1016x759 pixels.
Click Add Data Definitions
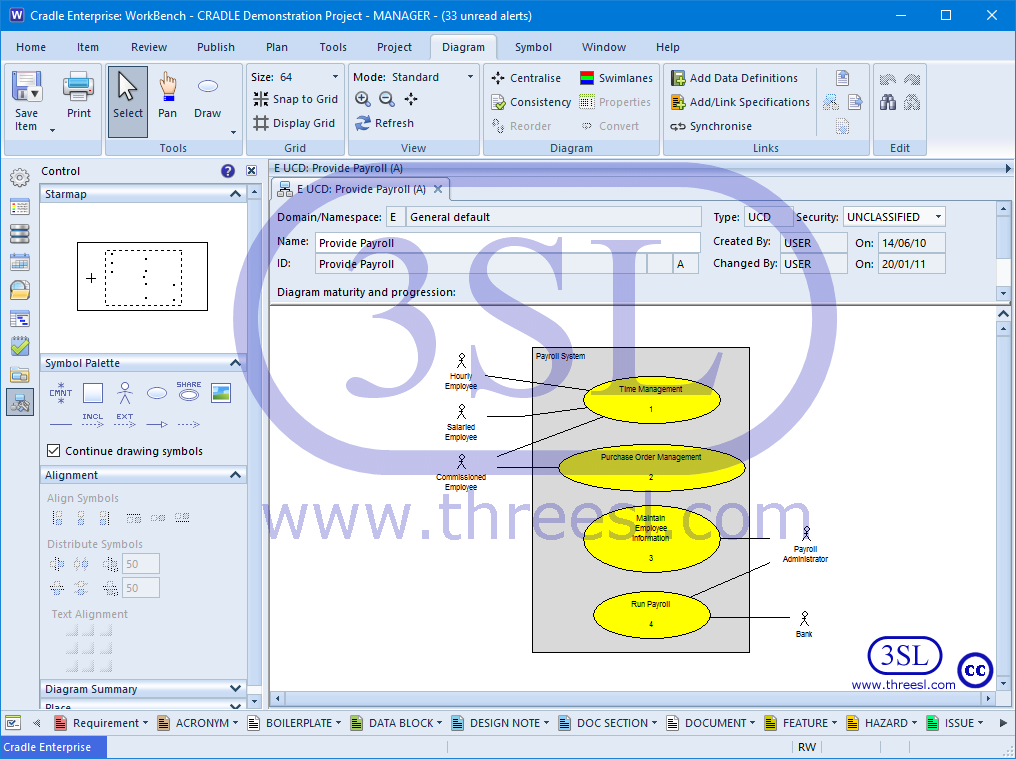click(734, 78)
